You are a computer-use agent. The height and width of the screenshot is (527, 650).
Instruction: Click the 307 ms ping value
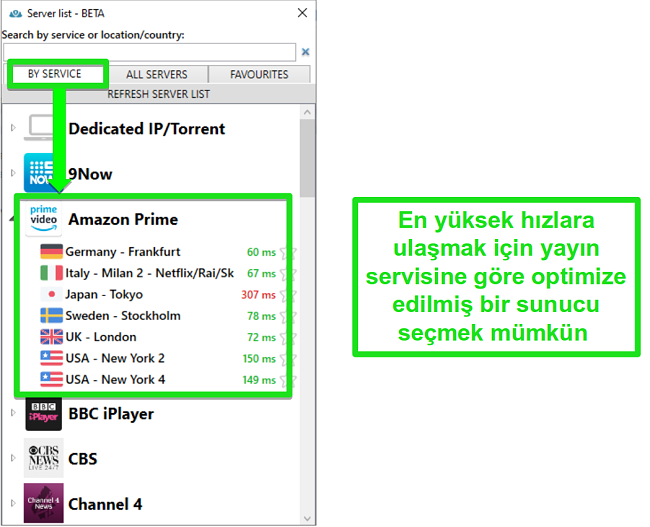pyautogui.click(x=258, y=295)
